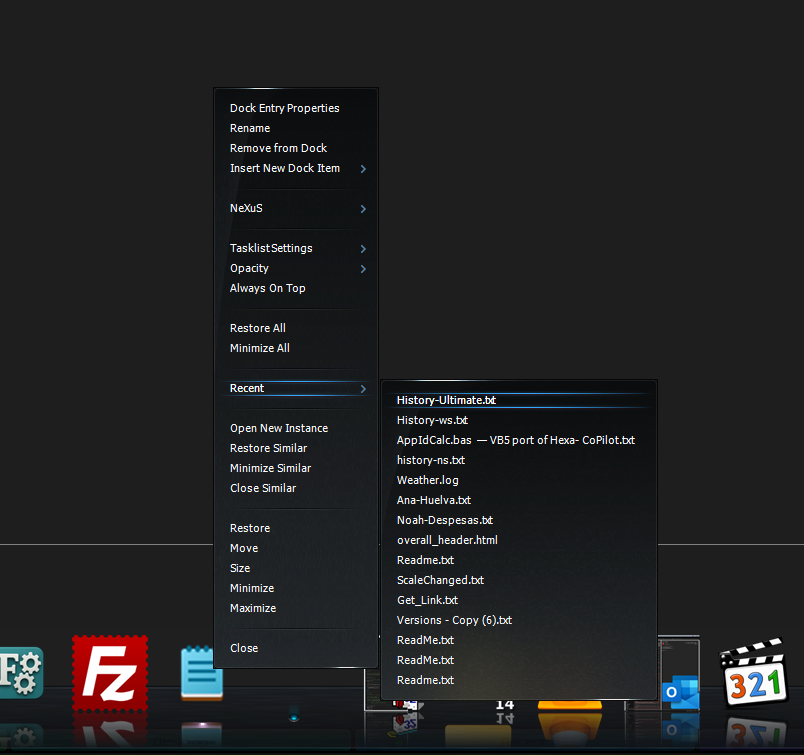Image resolution: width=804 pixels, height=756 pixels.
Task: Open recent file Weather.log
Action: pos(427,480)
